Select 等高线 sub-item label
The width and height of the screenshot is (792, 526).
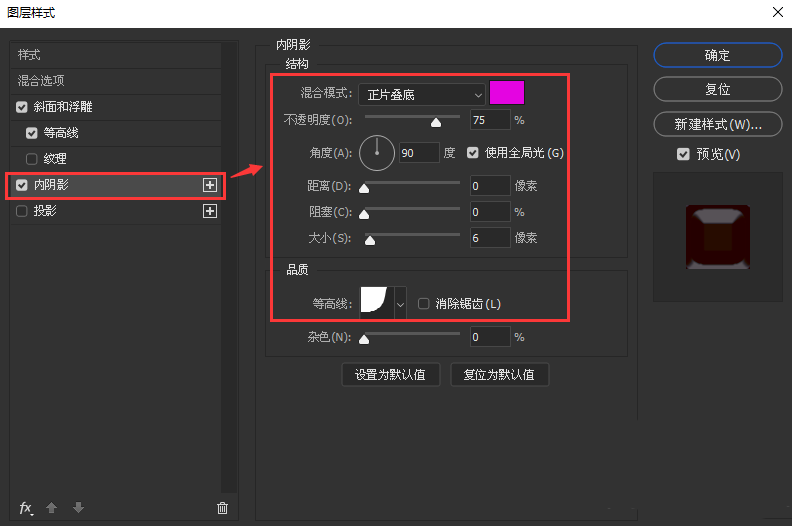(x=61, y=133)
